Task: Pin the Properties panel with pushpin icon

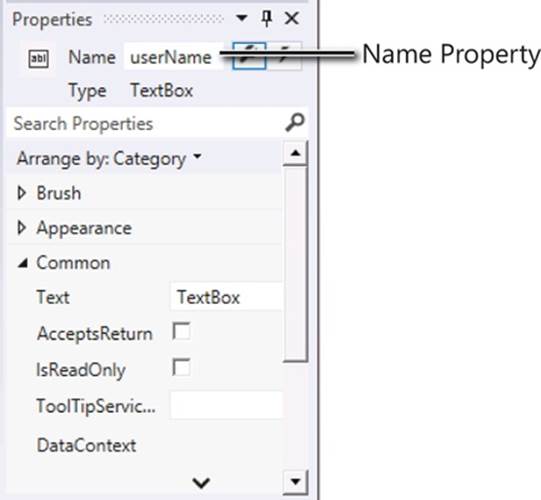Action: (266, 18)
